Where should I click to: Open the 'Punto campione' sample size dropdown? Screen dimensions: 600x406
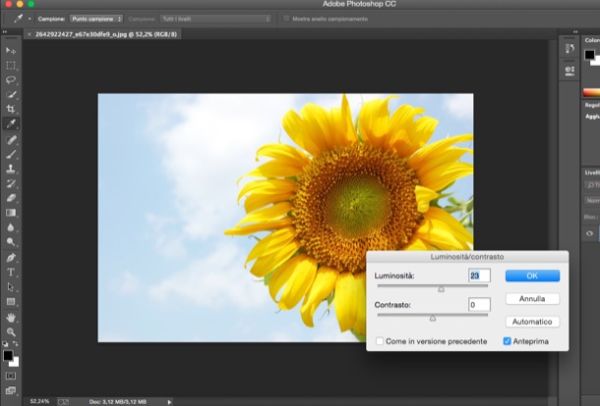(x=96, y=18)
